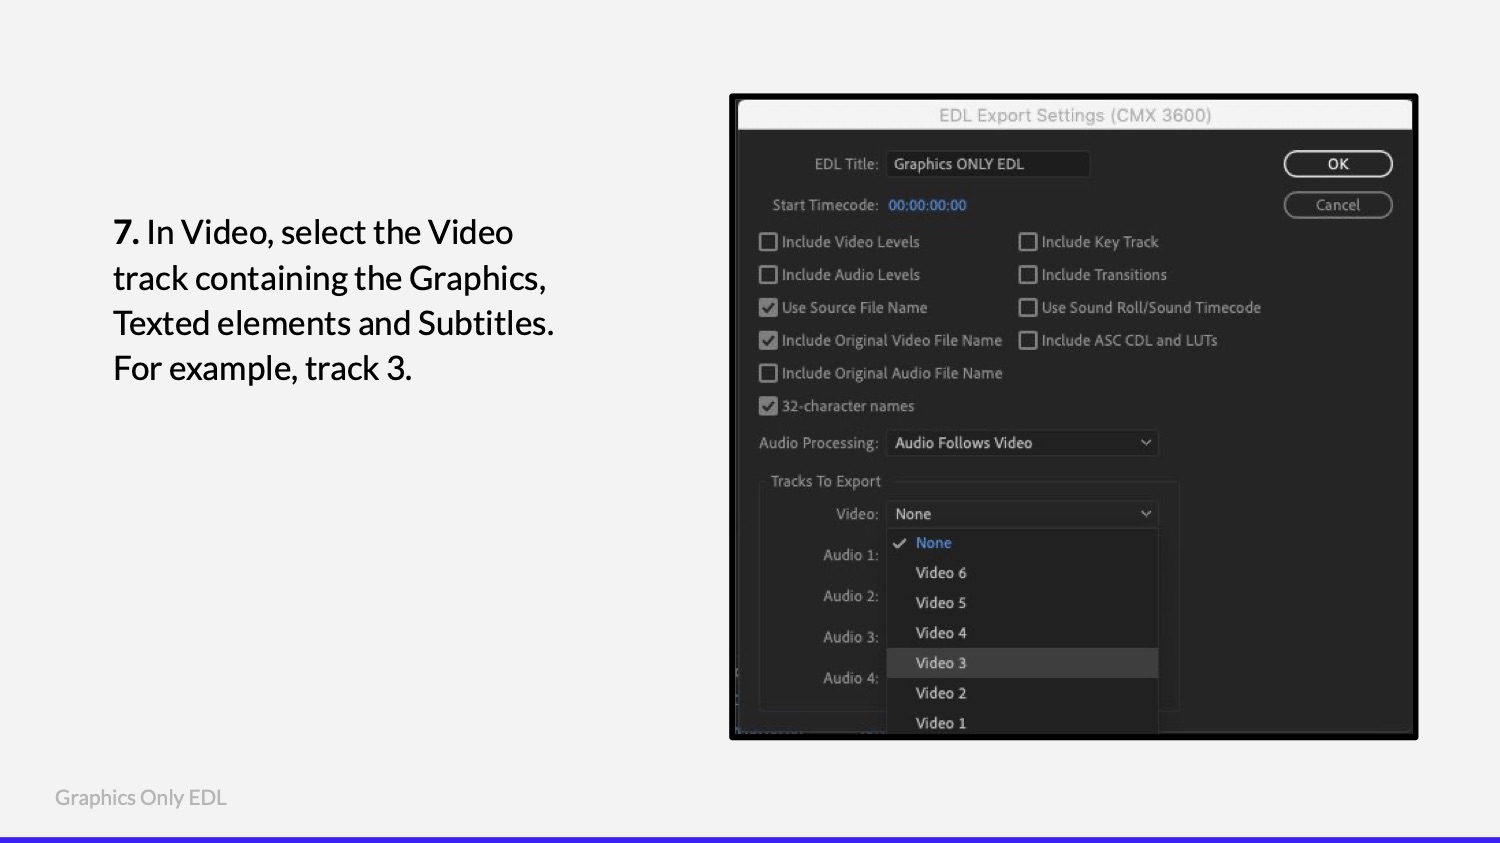Select Video 3 from the list
Viewport: 1500px width, 843px height.
(x=1022, y=663)
